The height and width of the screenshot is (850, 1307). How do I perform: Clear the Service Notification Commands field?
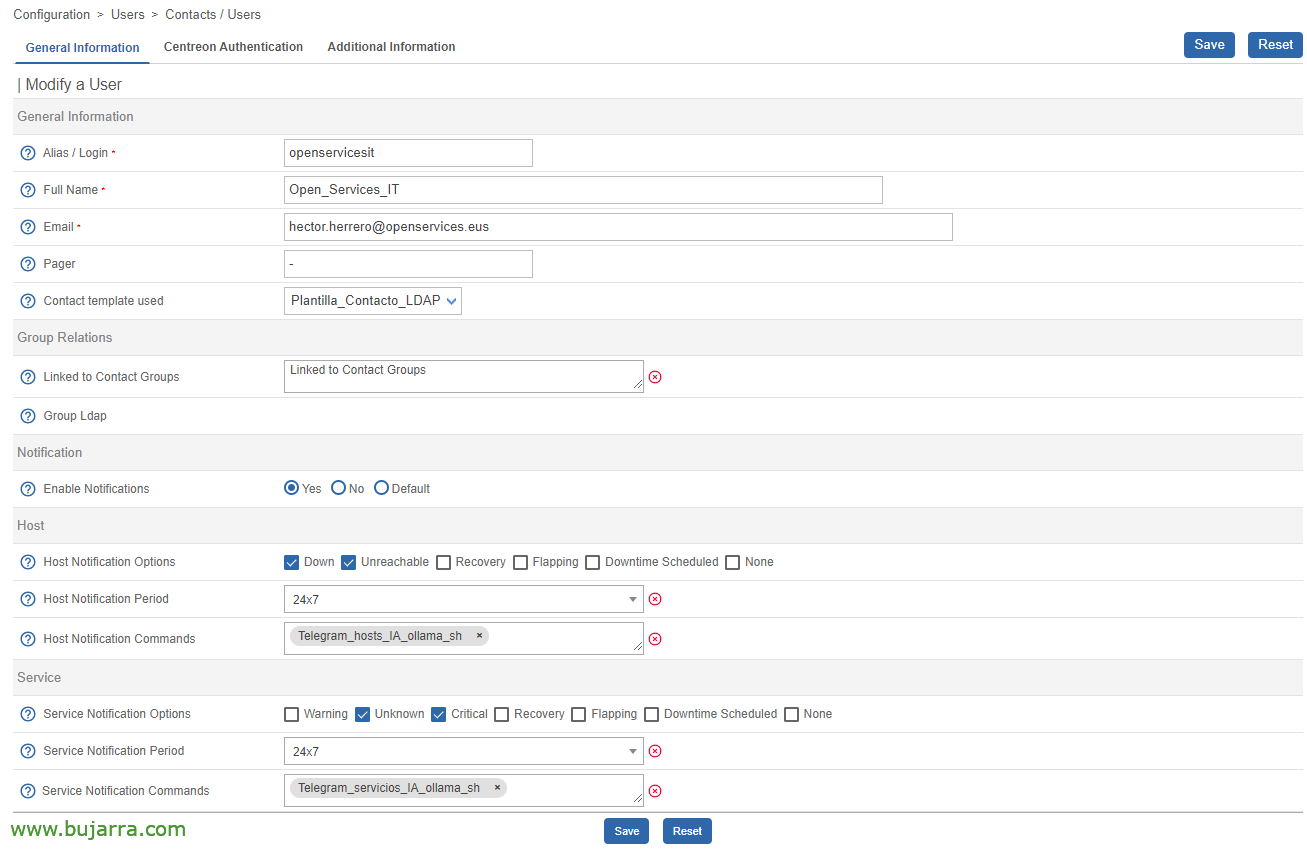(655, 791)
